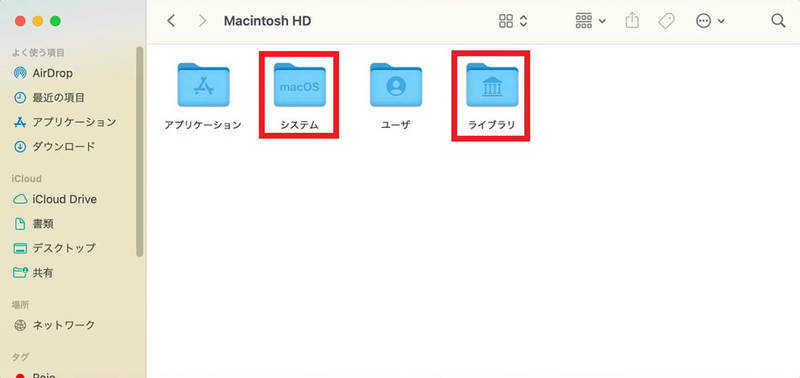Click the ライブラリ folder label

pyautogui.click(x=491, y=125)
